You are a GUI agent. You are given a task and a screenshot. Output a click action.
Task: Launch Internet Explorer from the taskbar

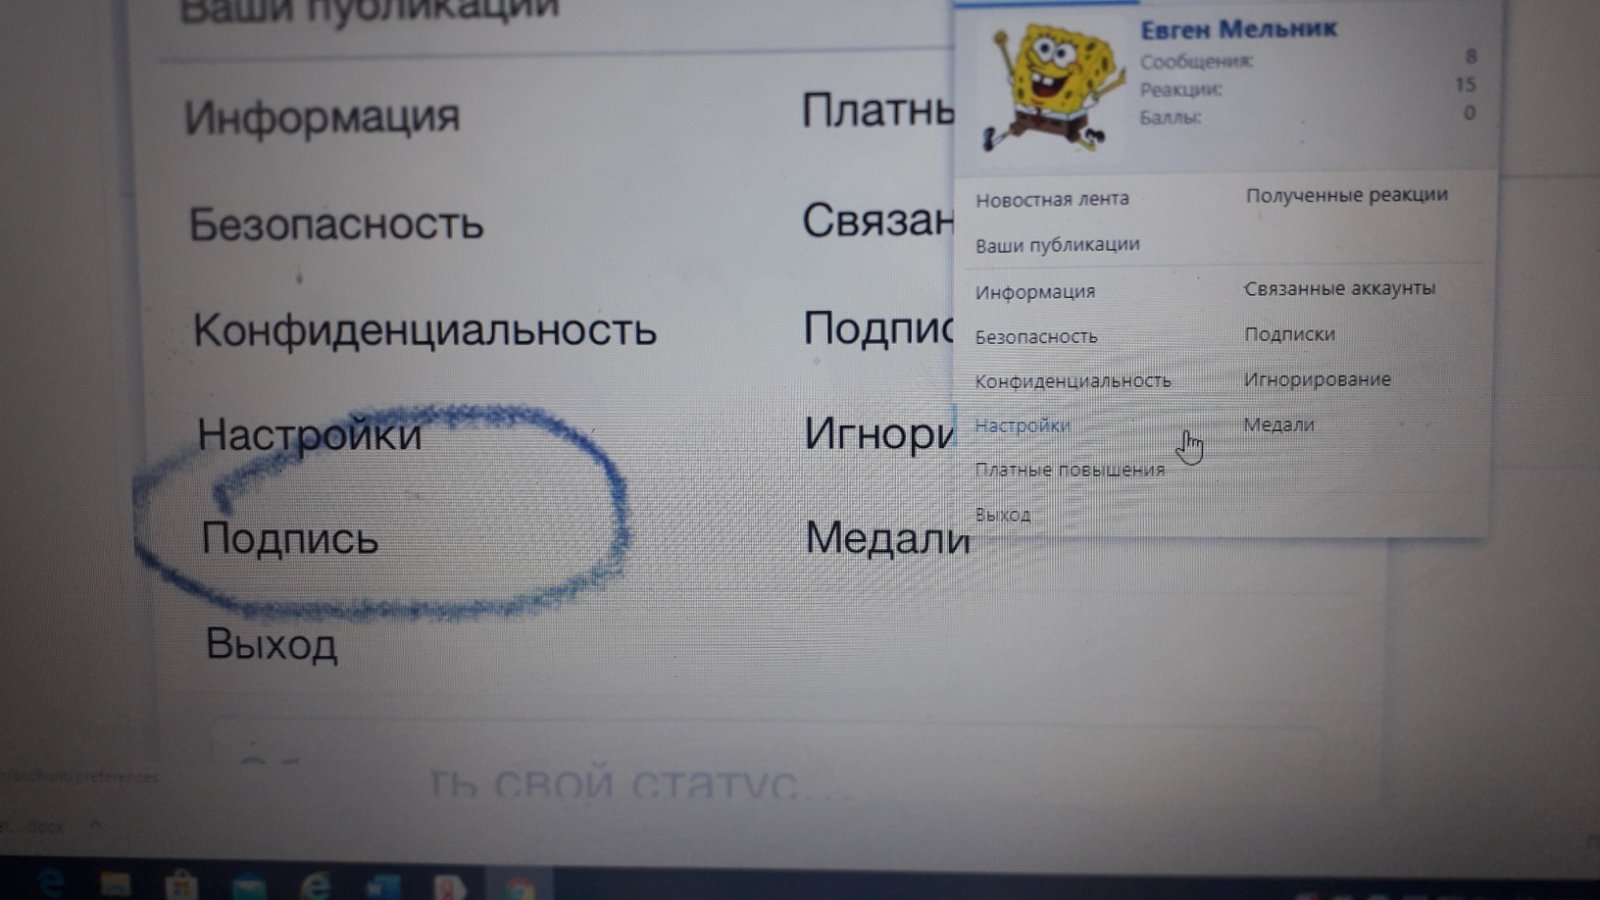tap(315, 885)
